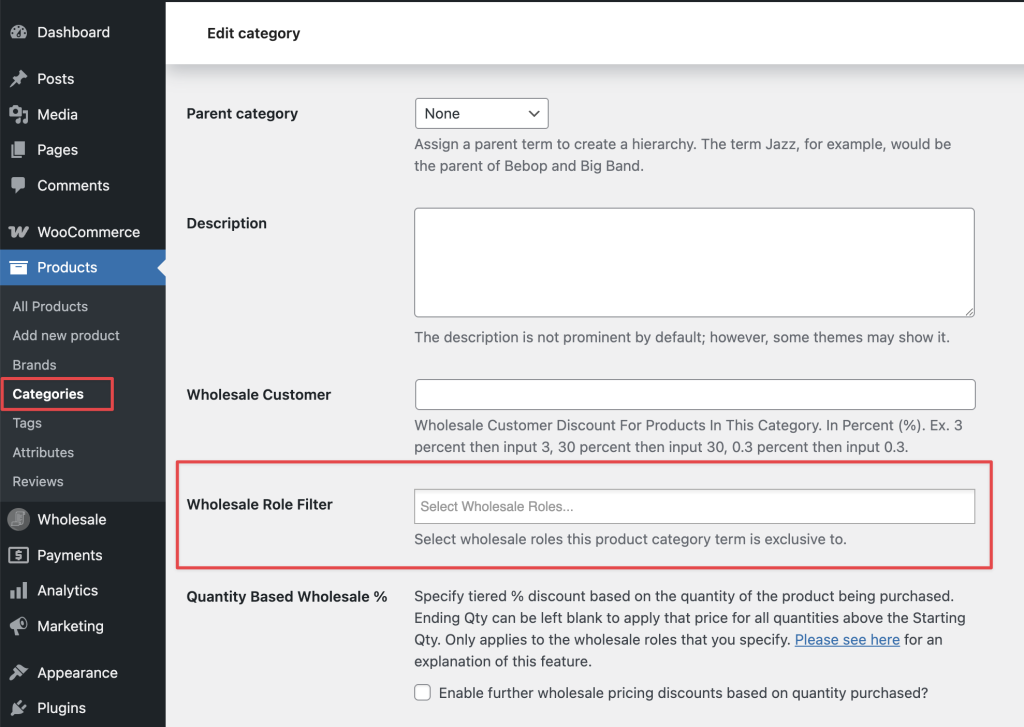Go to the Posts menu
The width and height of the screenshot is (1024, 727).
[x=83, y=78]
